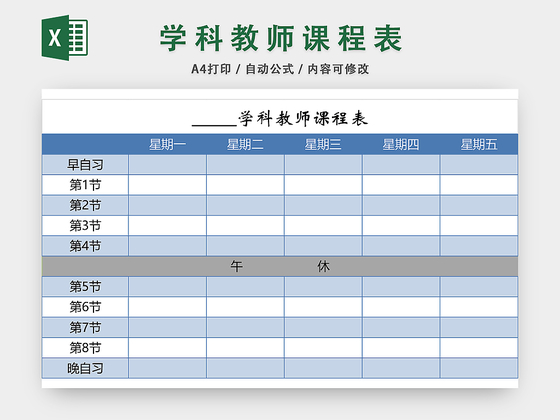560x420 pixels.
Task: Click the gray 午休 merged row
Action: click(x=280, y=266)
